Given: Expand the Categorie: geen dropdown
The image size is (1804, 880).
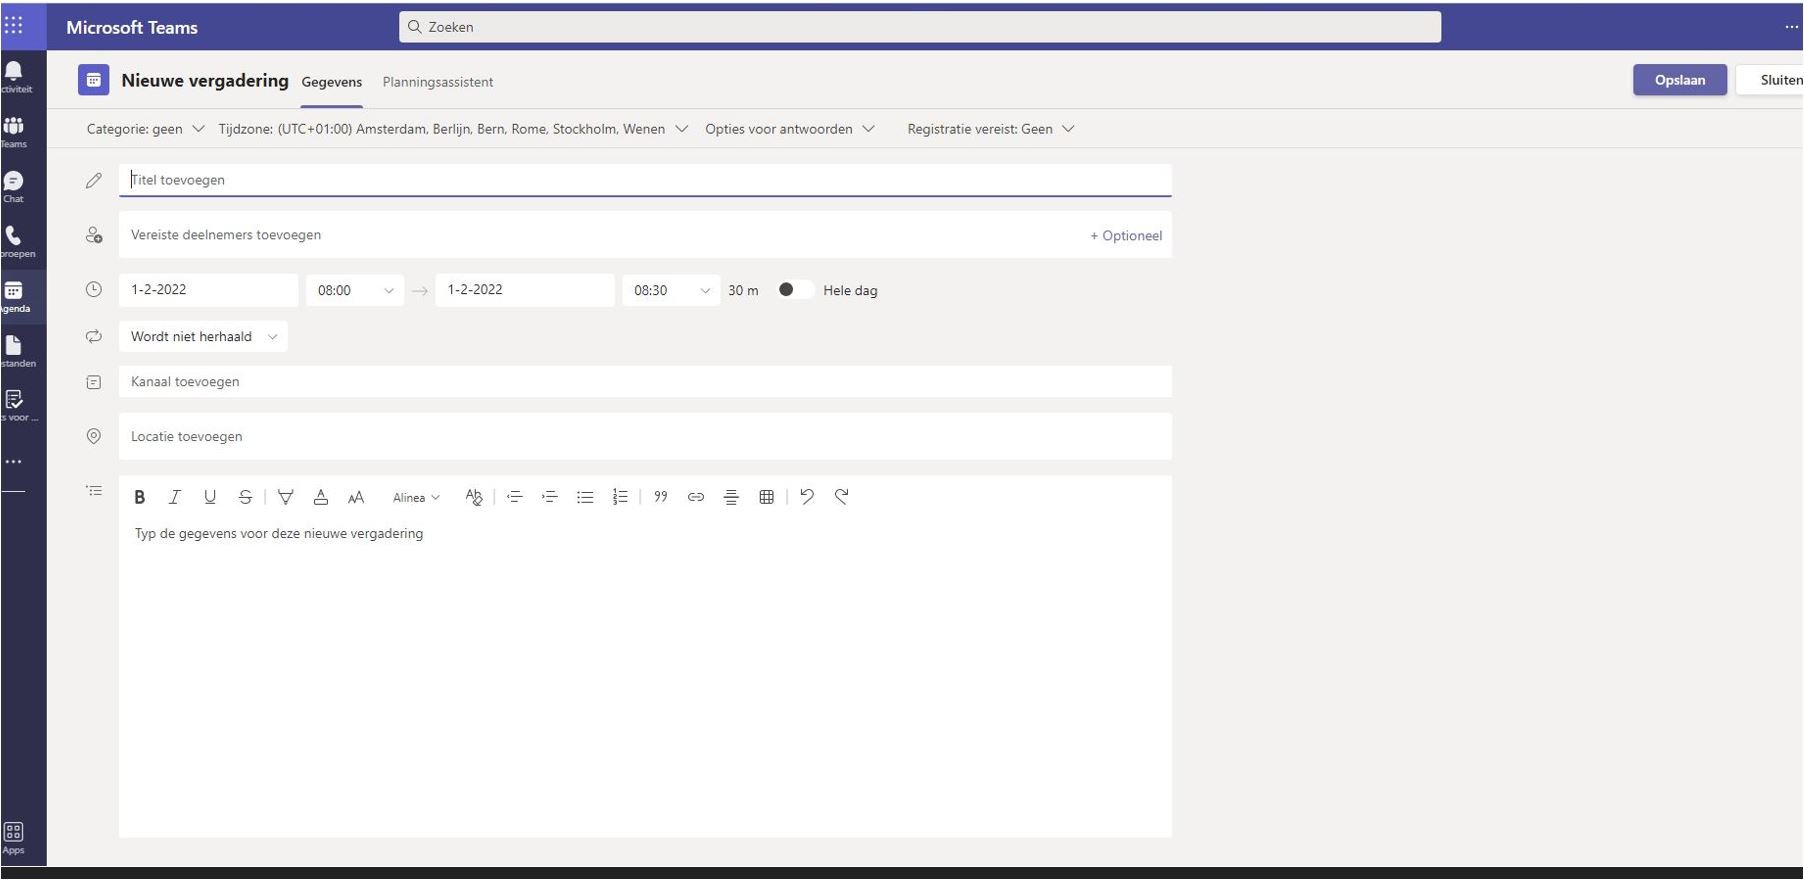Looking at the screenshot, I should click(145, 129).
